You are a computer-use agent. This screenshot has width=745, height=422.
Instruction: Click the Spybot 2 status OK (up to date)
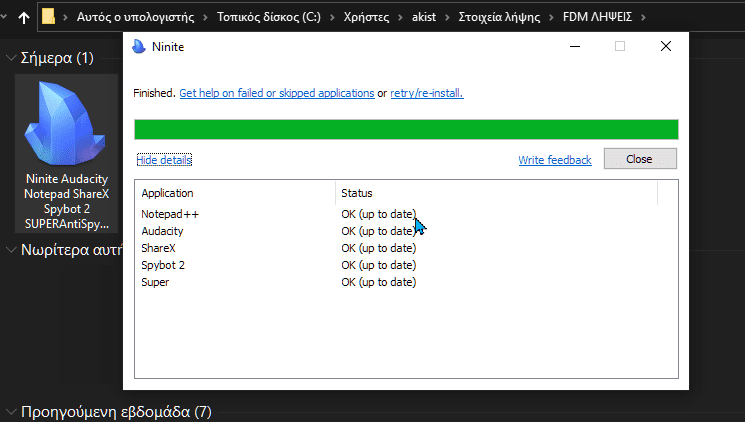pos(379,265)
